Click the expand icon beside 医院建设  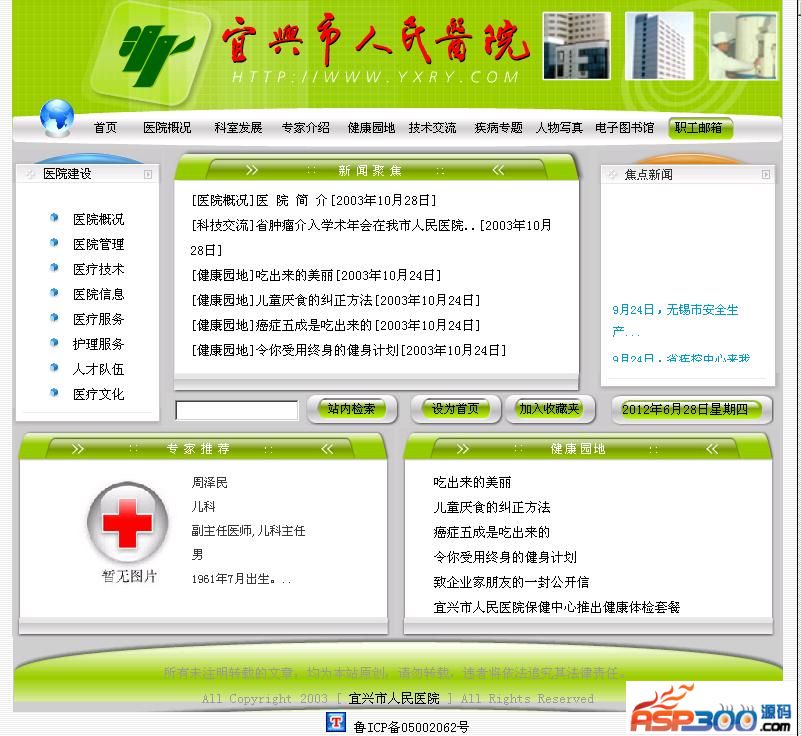pos(148,174)
